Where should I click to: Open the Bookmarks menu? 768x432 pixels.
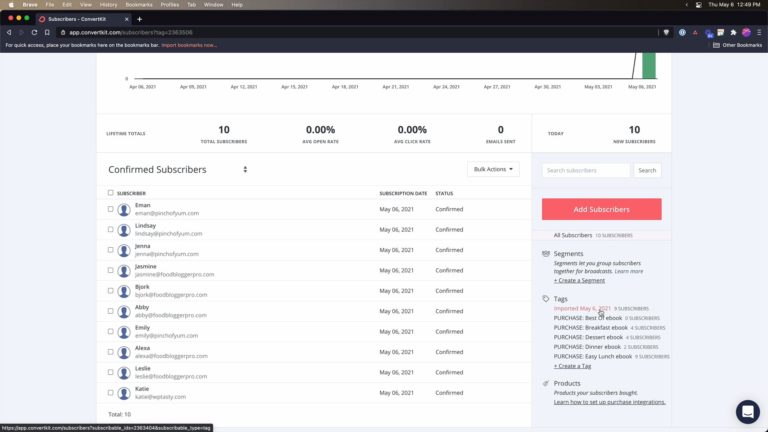click(x=139, y=4)
